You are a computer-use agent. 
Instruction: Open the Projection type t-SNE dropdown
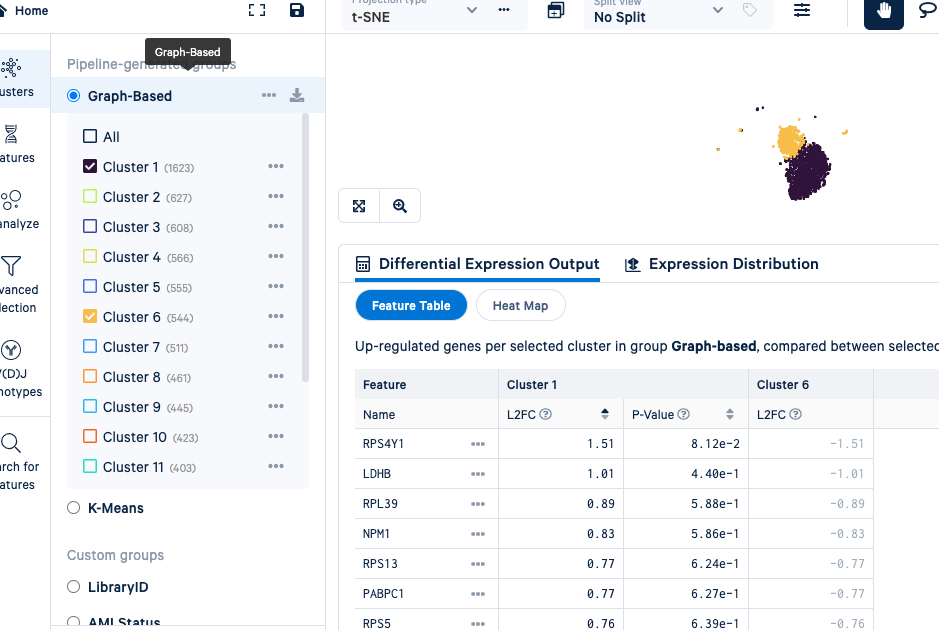click(x=414, y=13)
